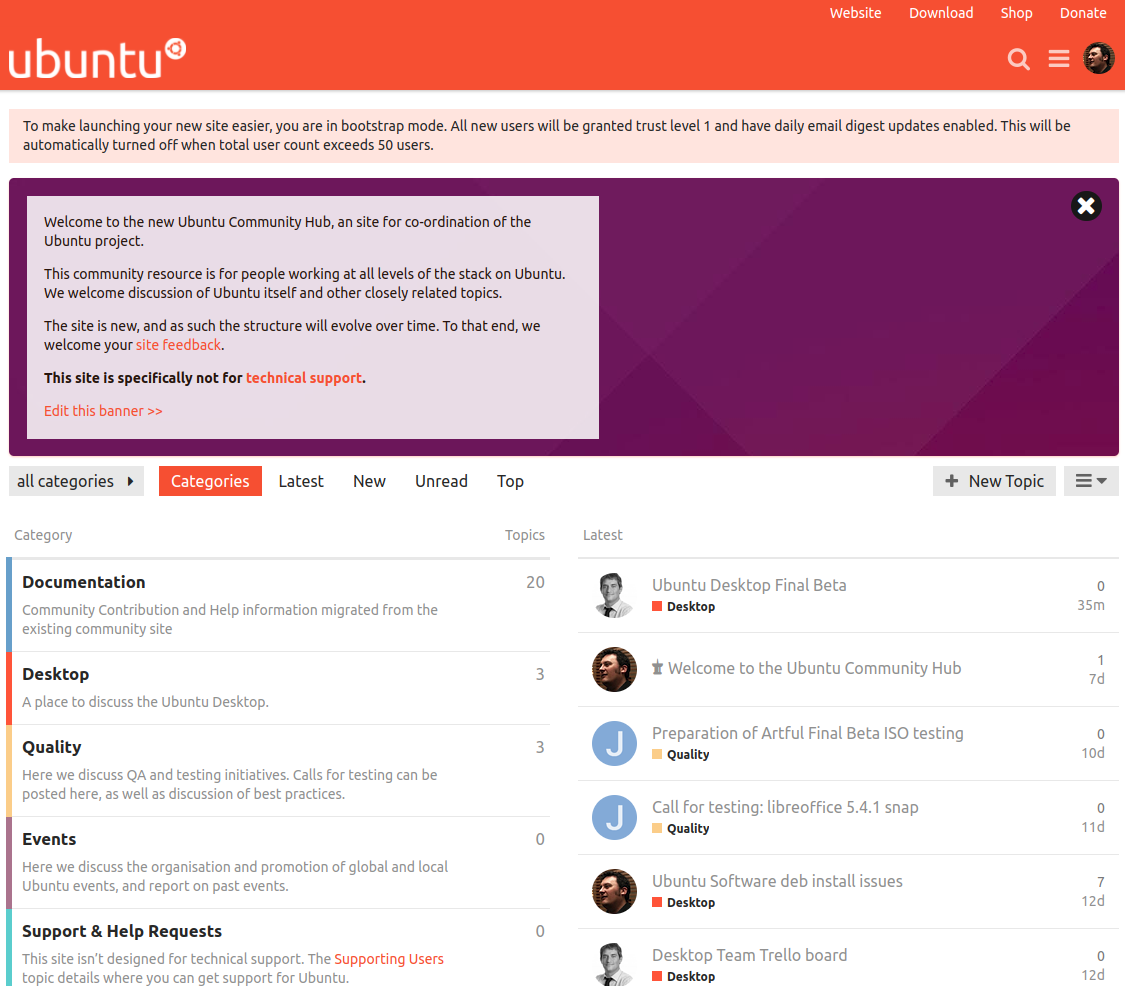Open topic Ubuntu Desktop Final Beta
Screen dimensions: 1125x986
[749, 585]
